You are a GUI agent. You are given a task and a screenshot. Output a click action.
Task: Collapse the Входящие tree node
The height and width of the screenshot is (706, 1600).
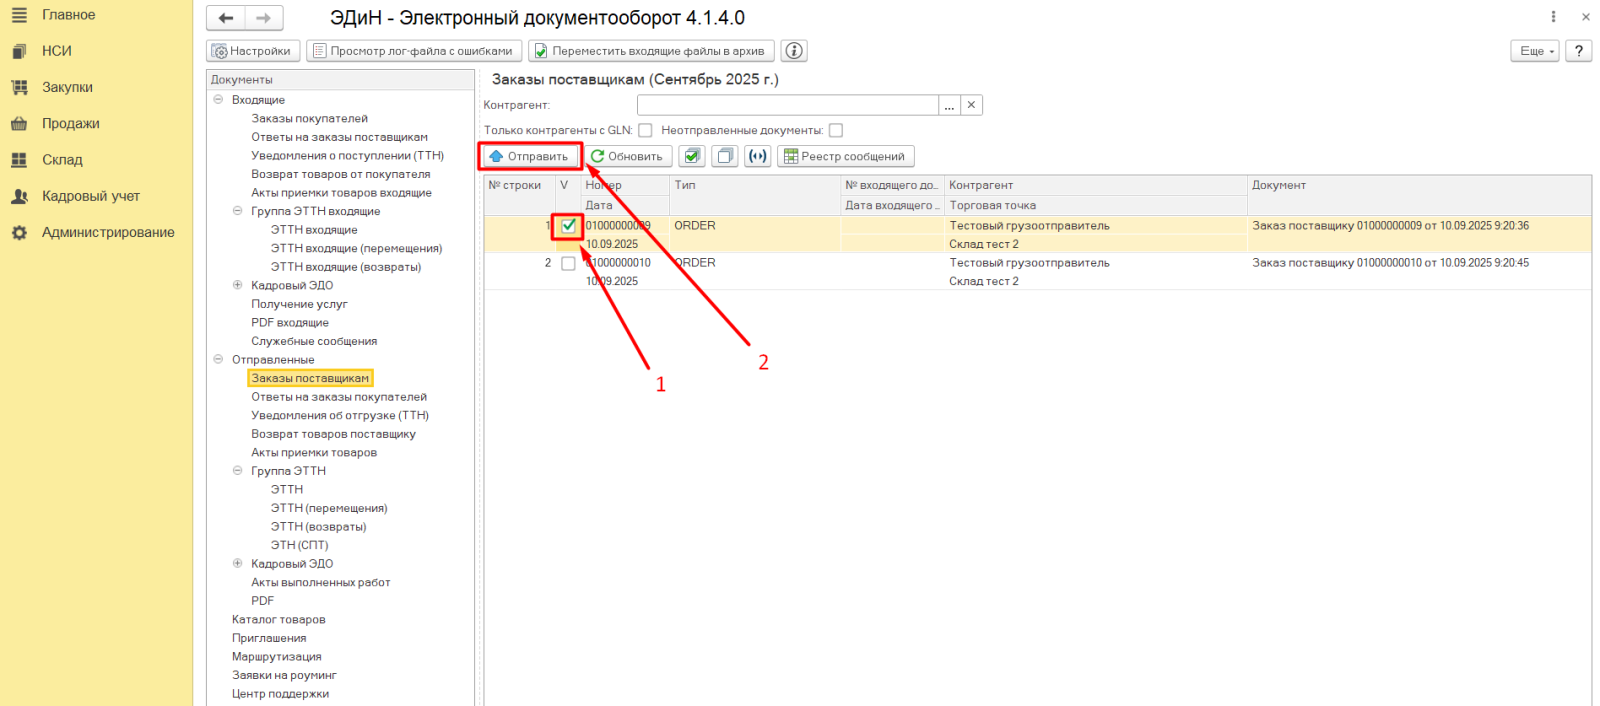pos(218,100)
